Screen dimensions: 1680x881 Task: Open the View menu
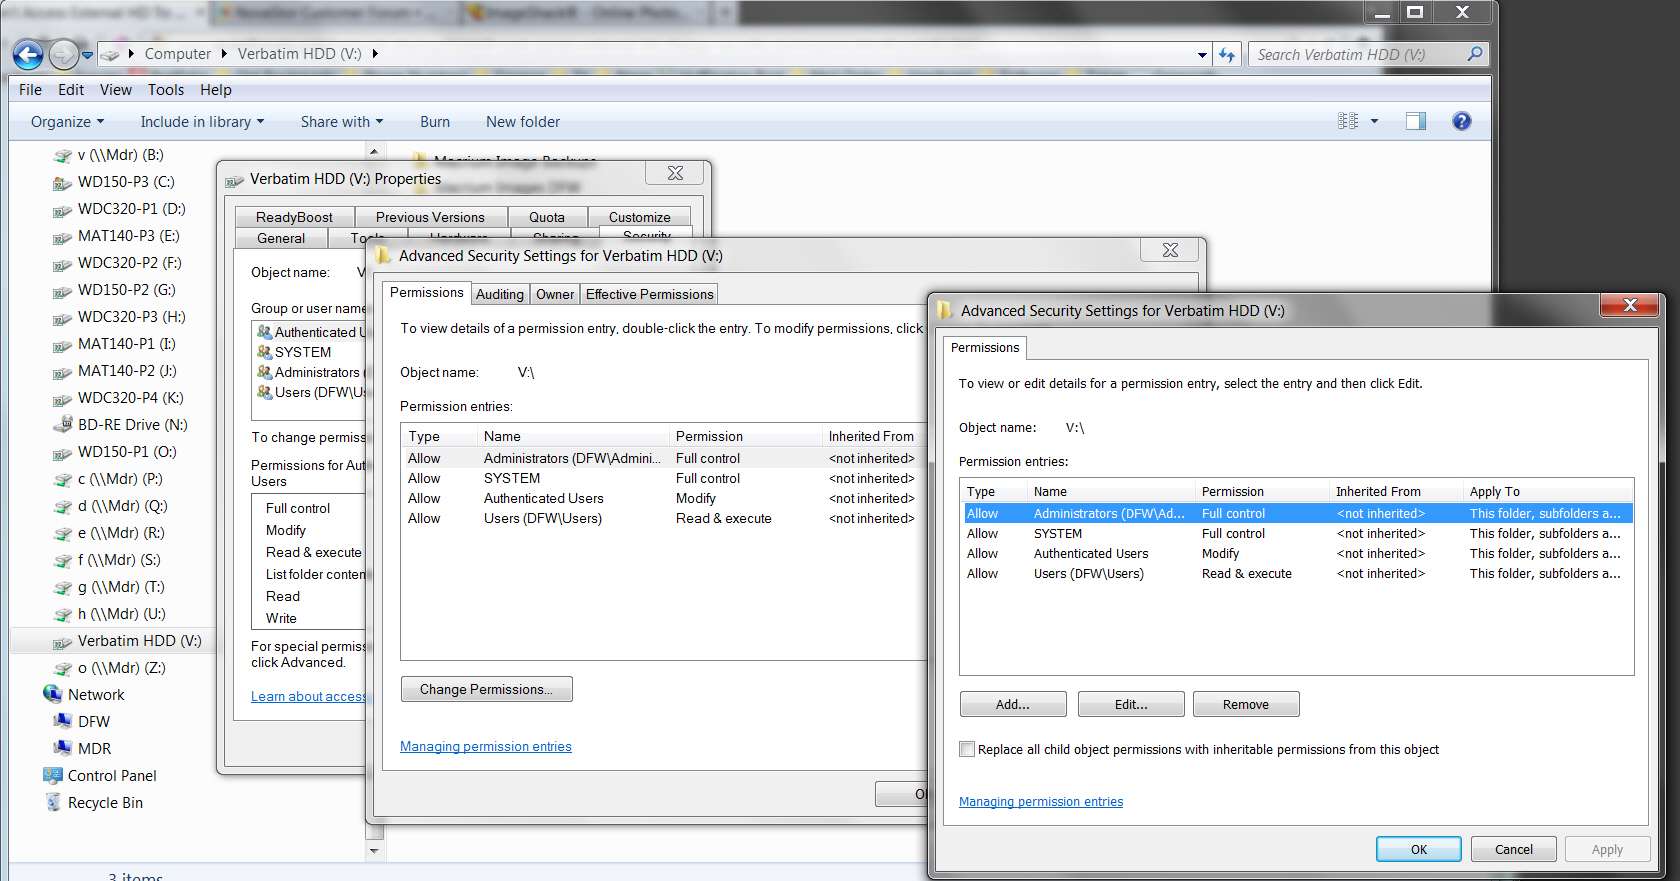coord(116,89)
